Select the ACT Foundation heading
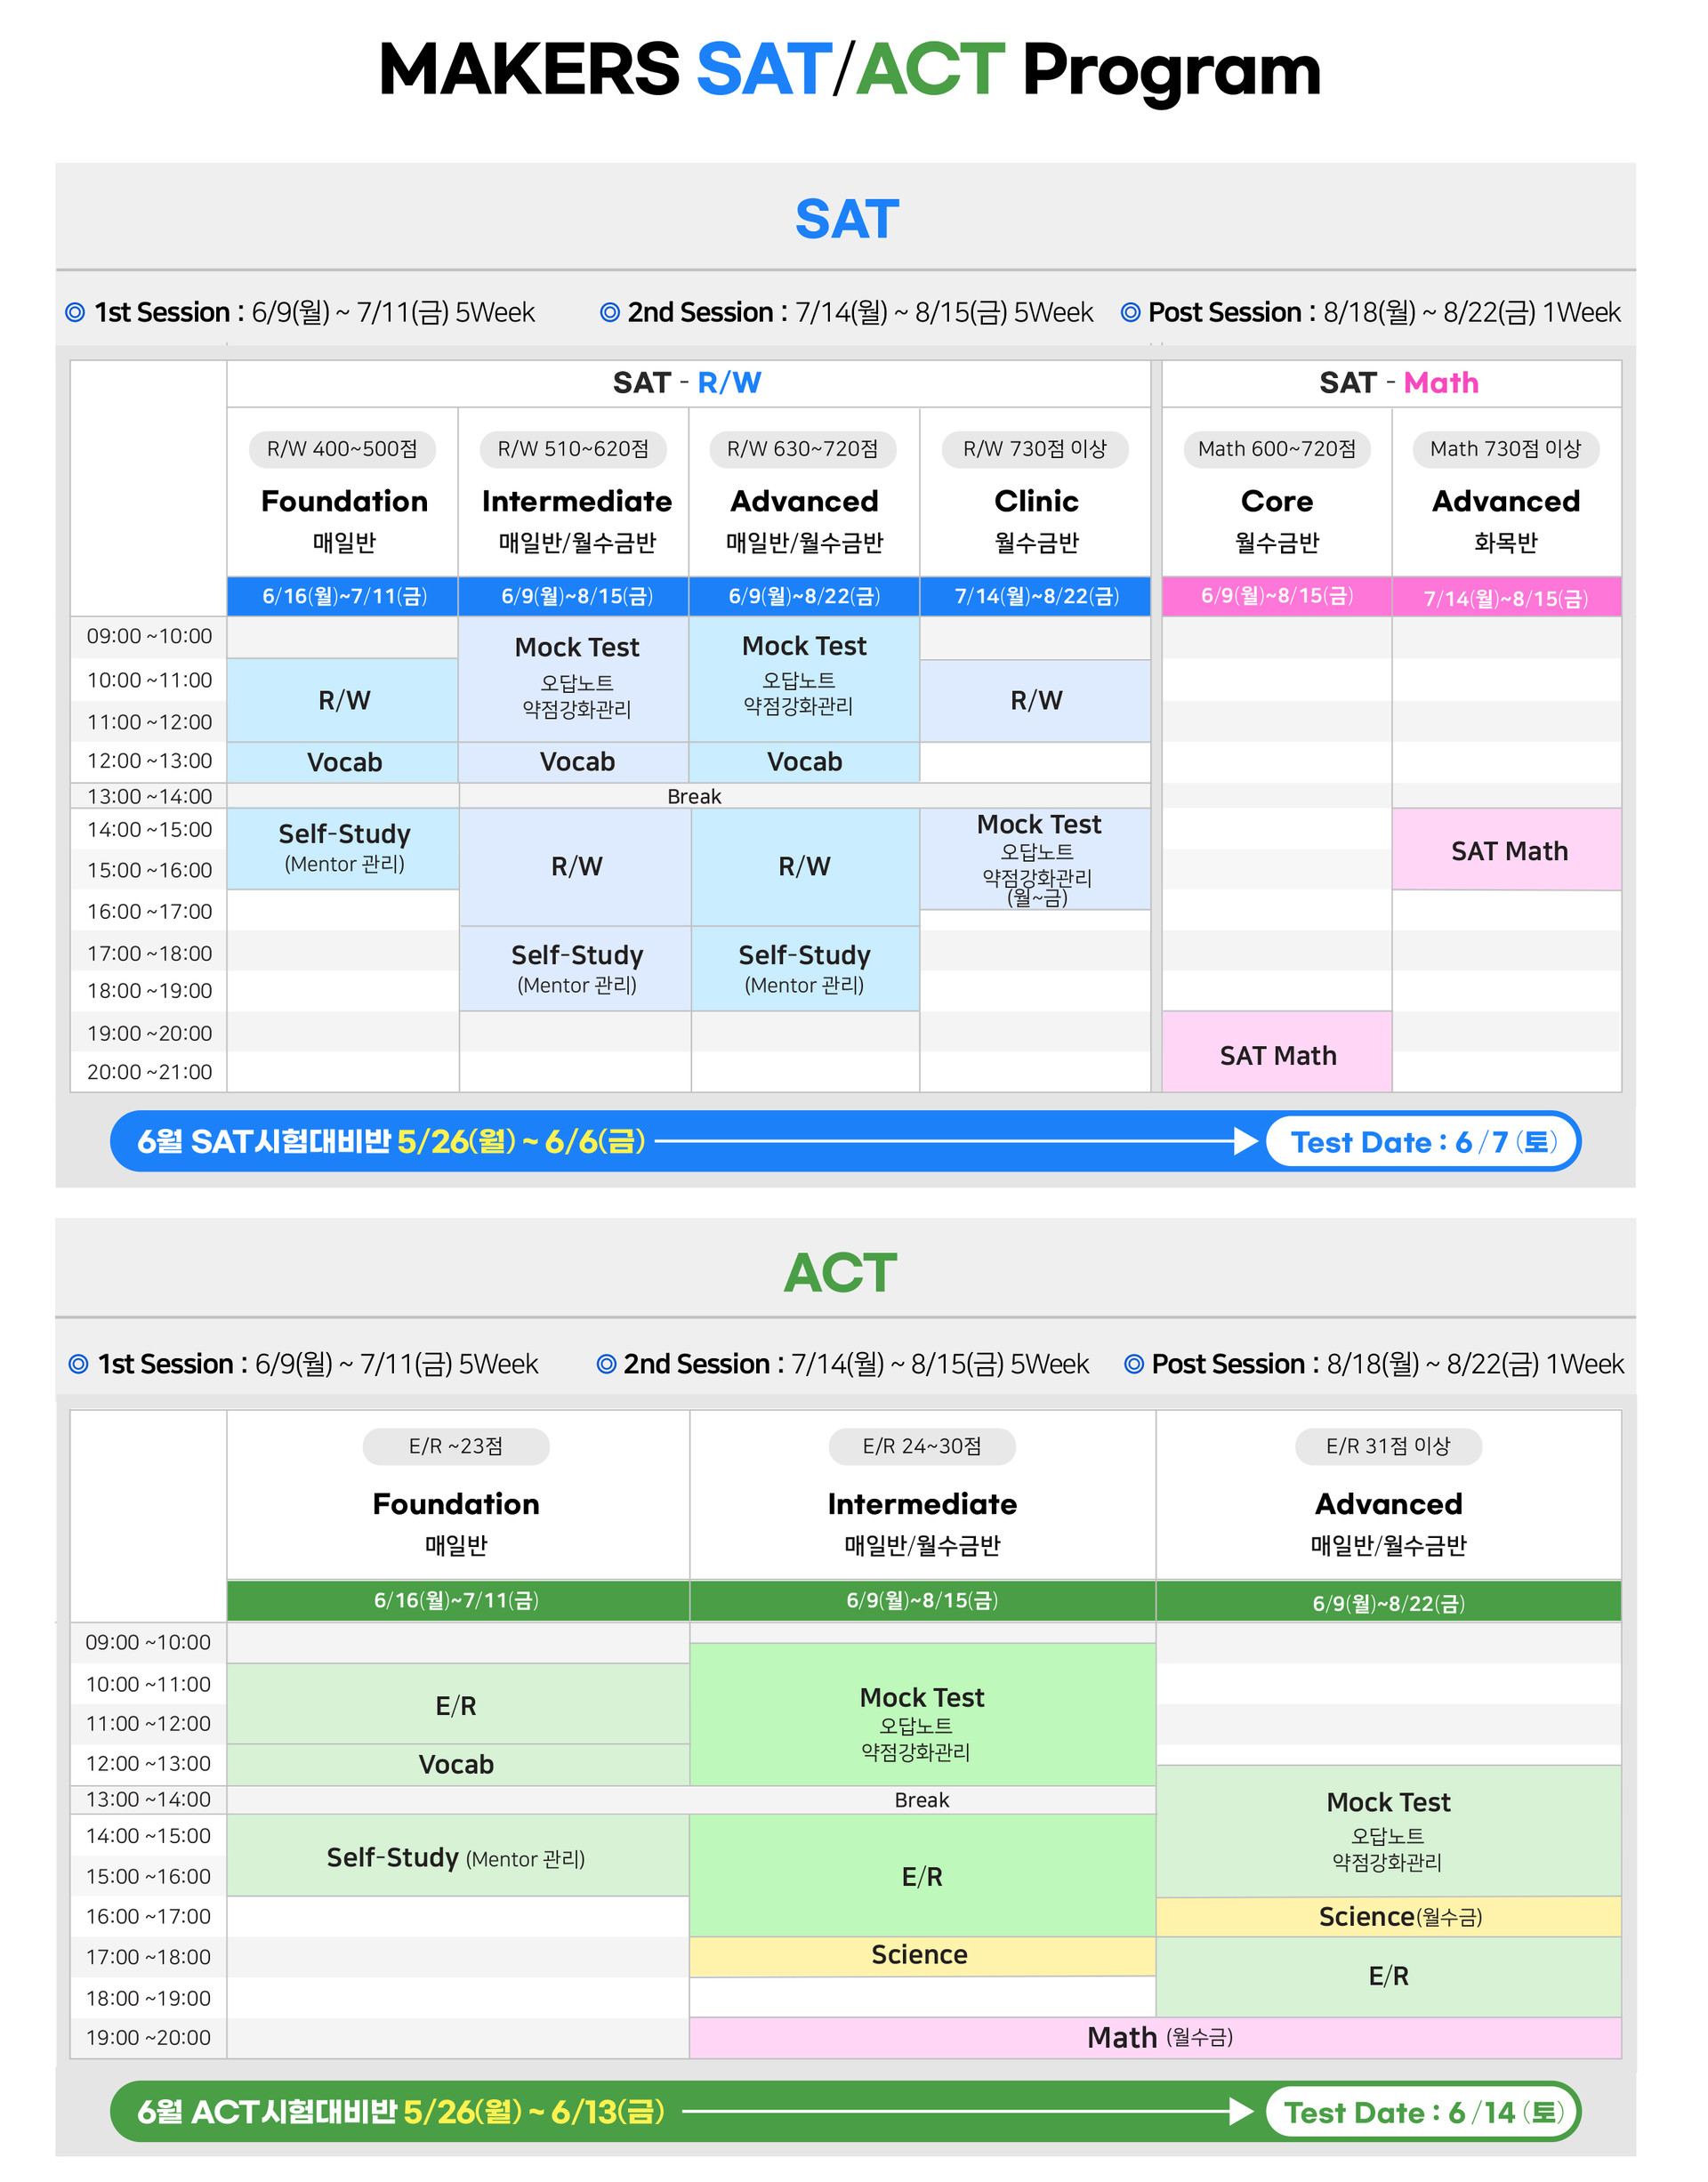 point(456,1504)
